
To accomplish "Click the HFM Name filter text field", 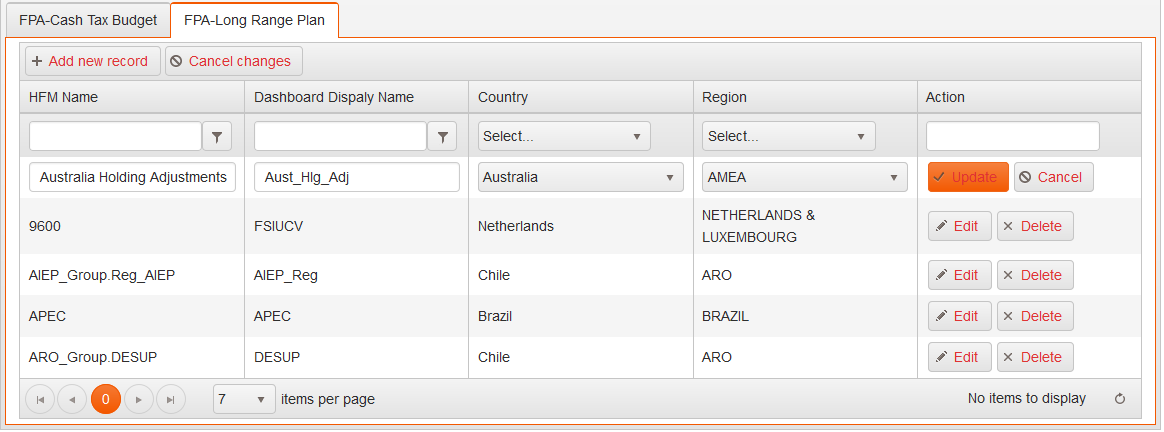I will point(116,136).
